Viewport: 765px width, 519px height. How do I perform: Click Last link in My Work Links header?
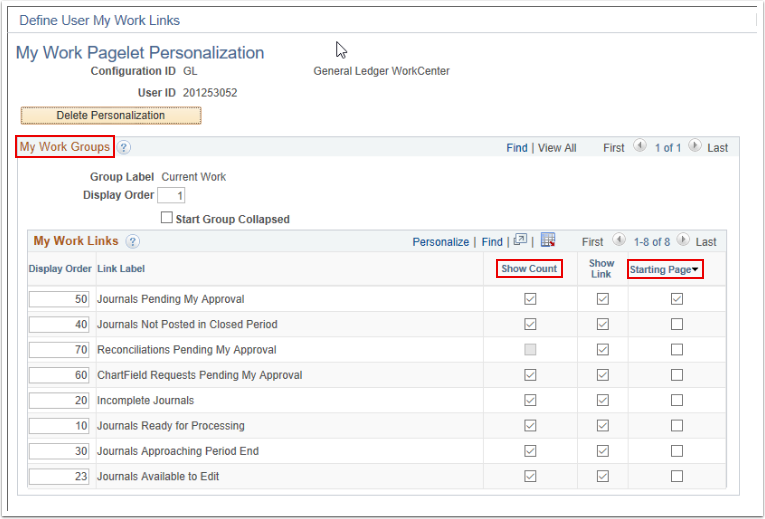pos(706,242)
